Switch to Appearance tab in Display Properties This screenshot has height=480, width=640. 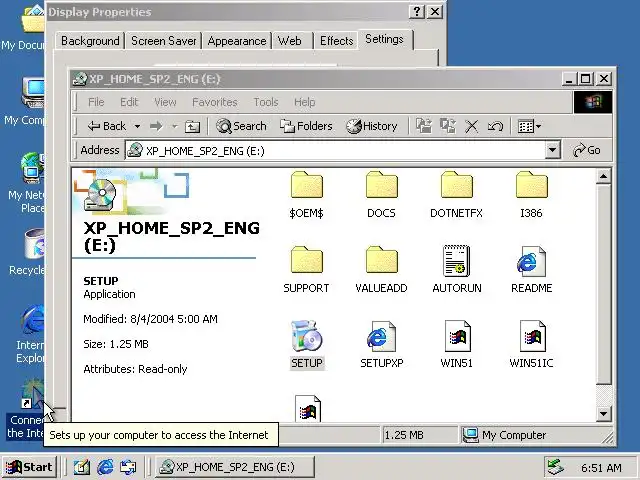coord(237,41)
